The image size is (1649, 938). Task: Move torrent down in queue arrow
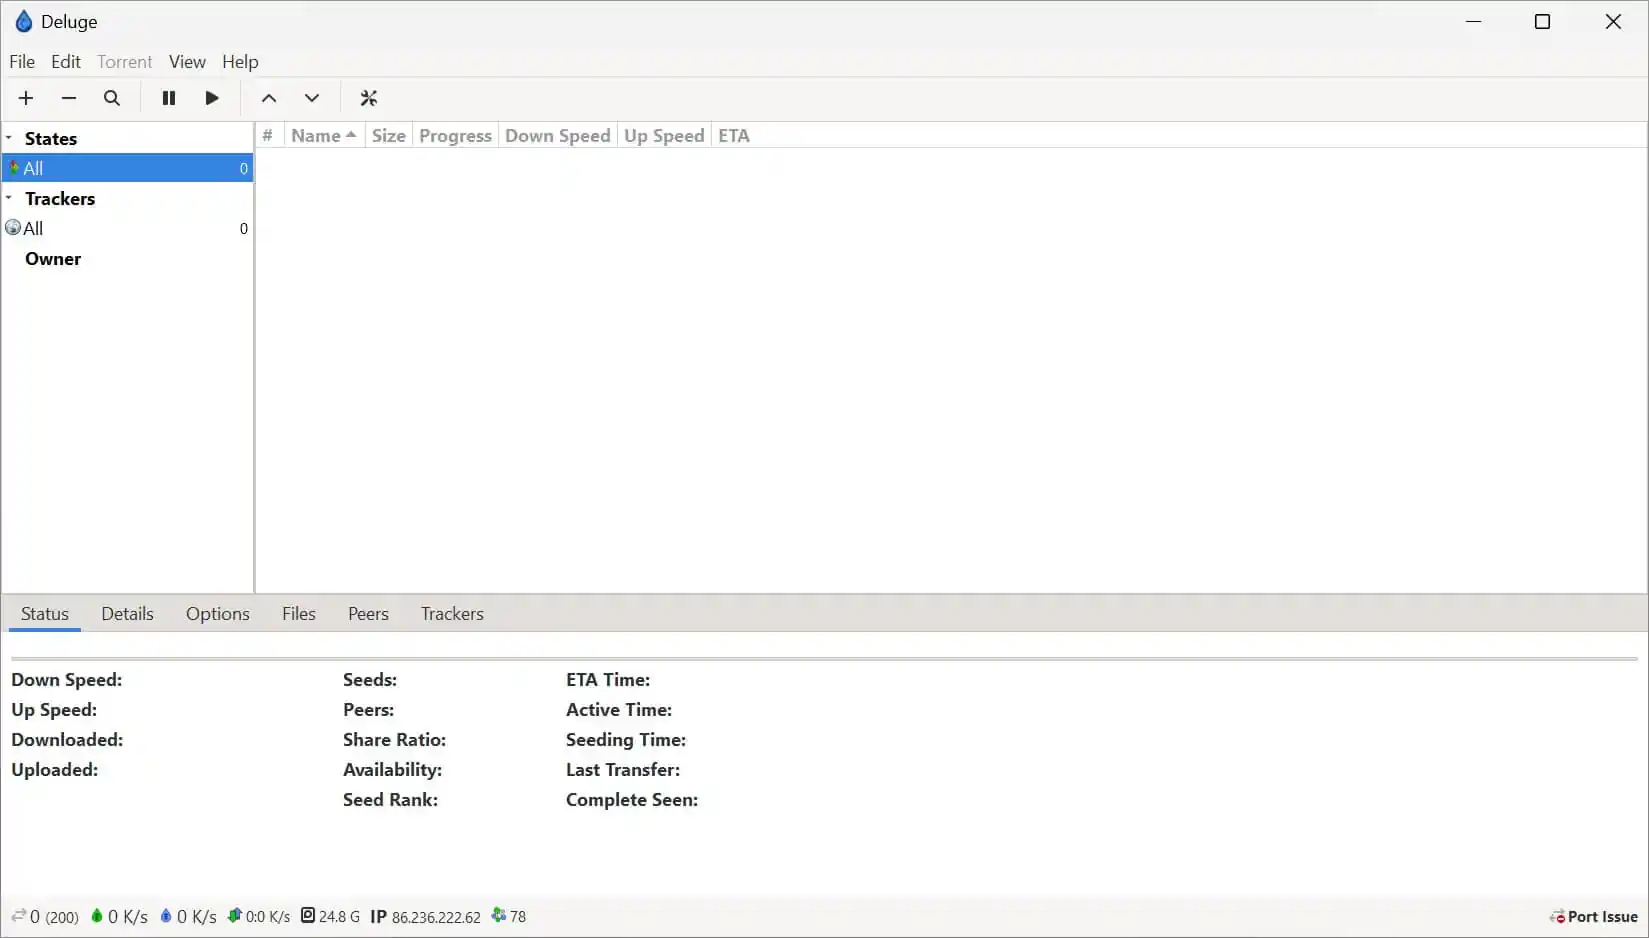(312, 98)
